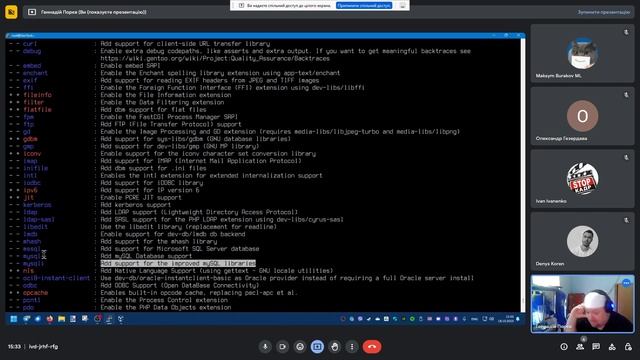Screen dimensions: 640x360
Task: Click the 'kerberos' flag name in terminal
Action: [x=37, y=205]
